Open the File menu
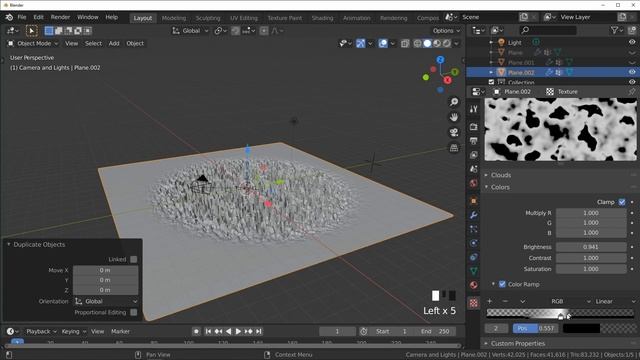Viewport: 640px width, 360px height. coord(22,17)
